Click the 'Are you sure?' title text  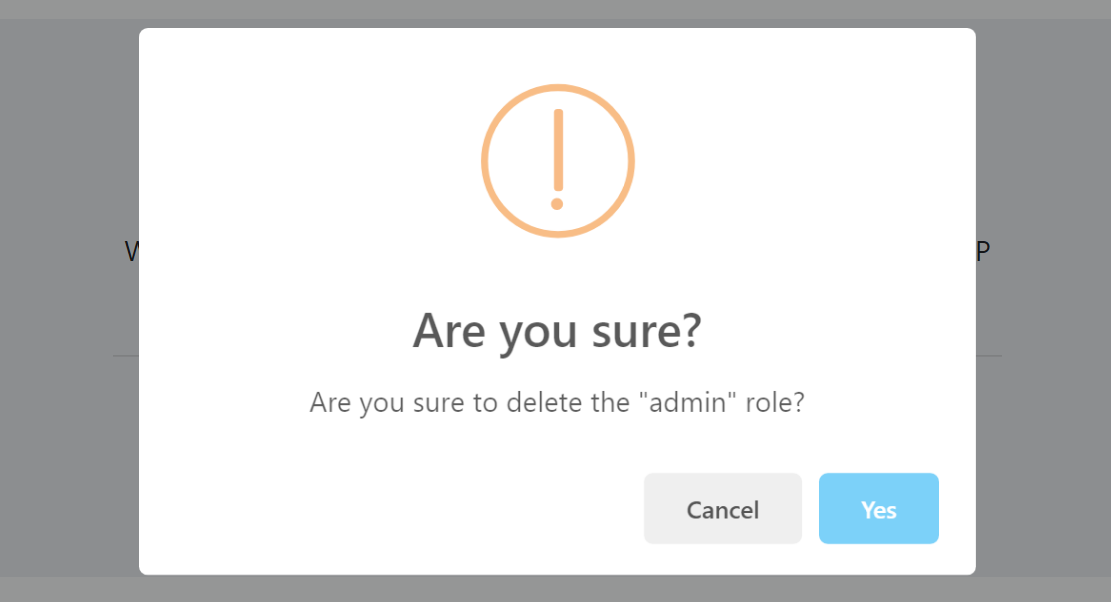[x=557, y=330]
